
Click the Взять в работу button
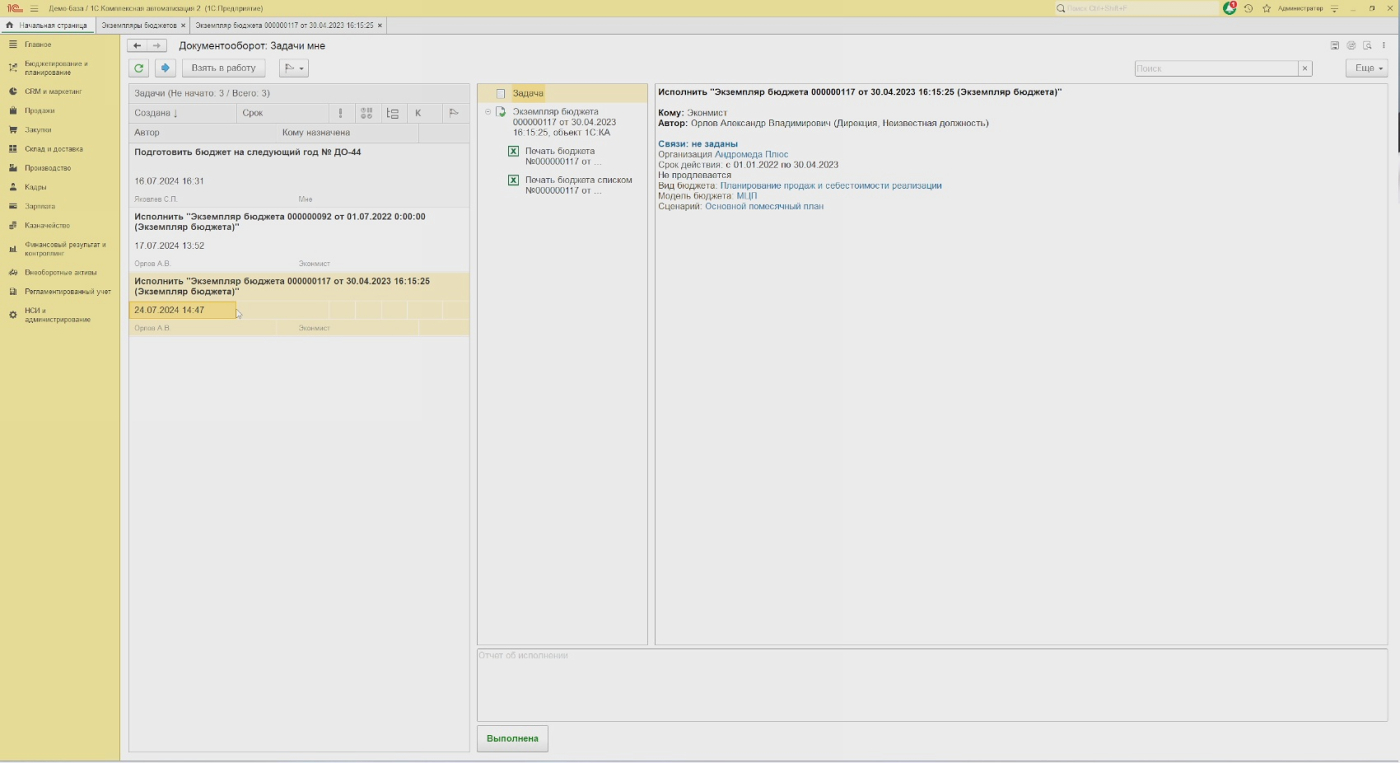[224, 68]
